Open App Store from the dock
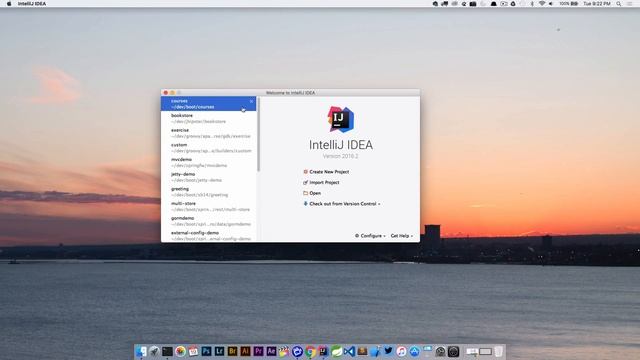 point(415,351)
